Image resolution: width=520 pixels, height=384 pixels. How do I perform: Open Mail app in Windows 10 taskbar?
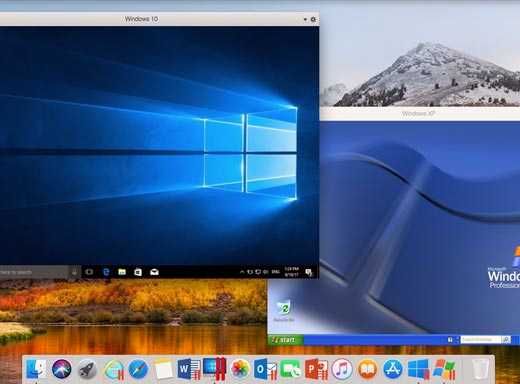pyautogui.click(x=154, y=272)
